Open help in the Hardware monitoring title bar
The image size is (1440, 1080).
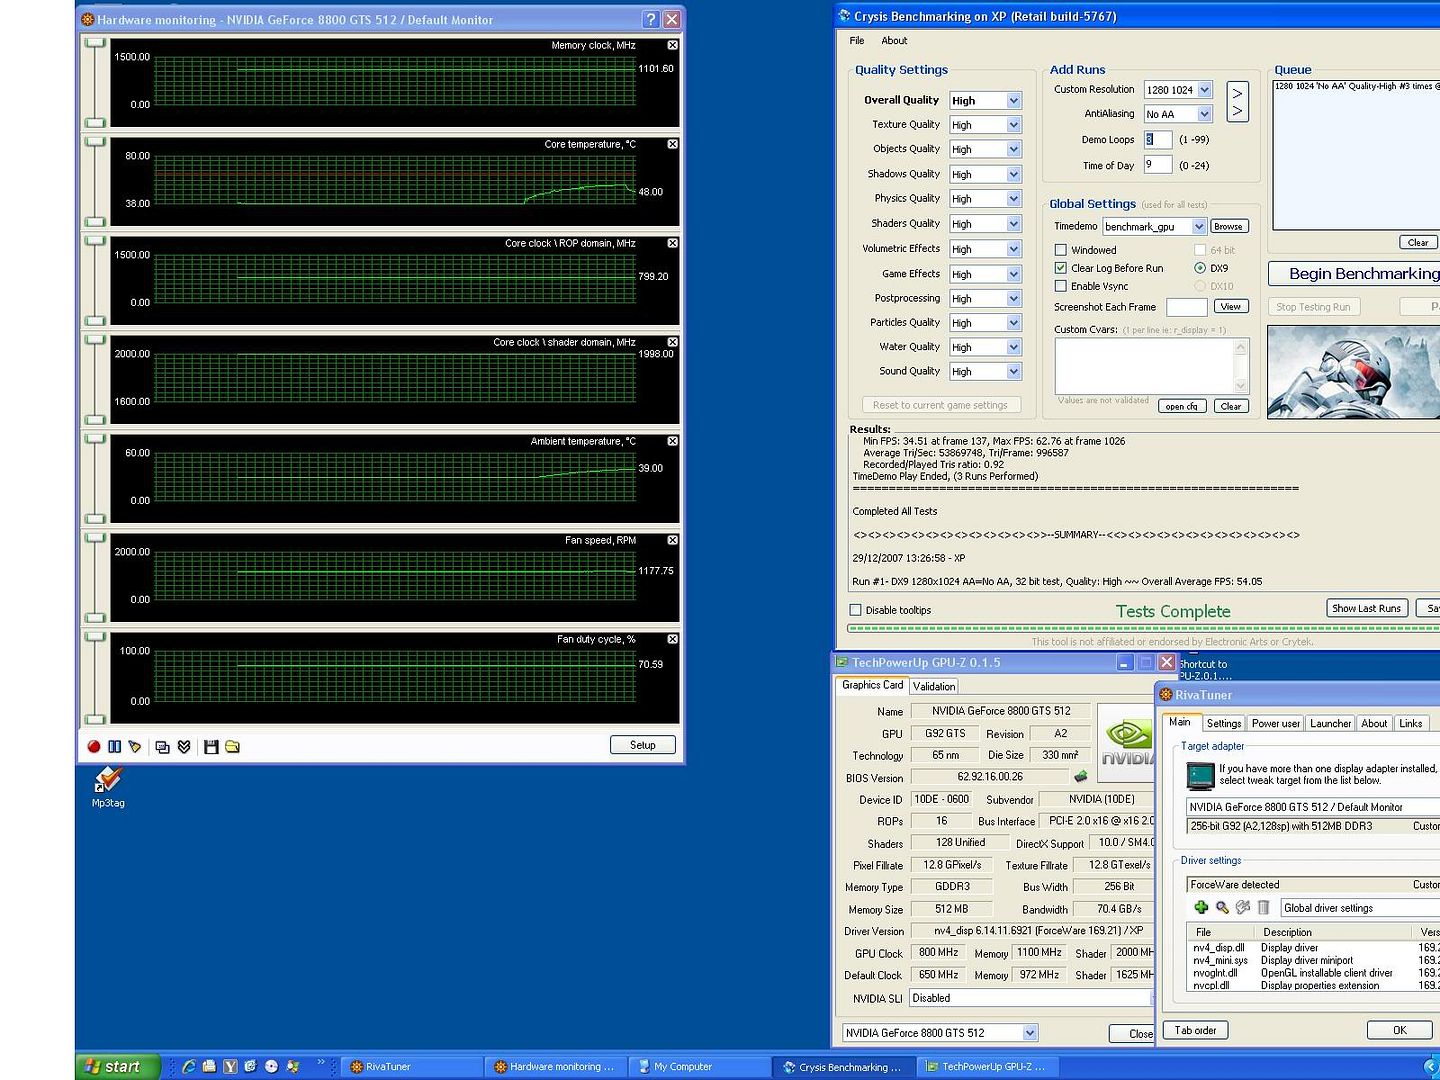650,19
